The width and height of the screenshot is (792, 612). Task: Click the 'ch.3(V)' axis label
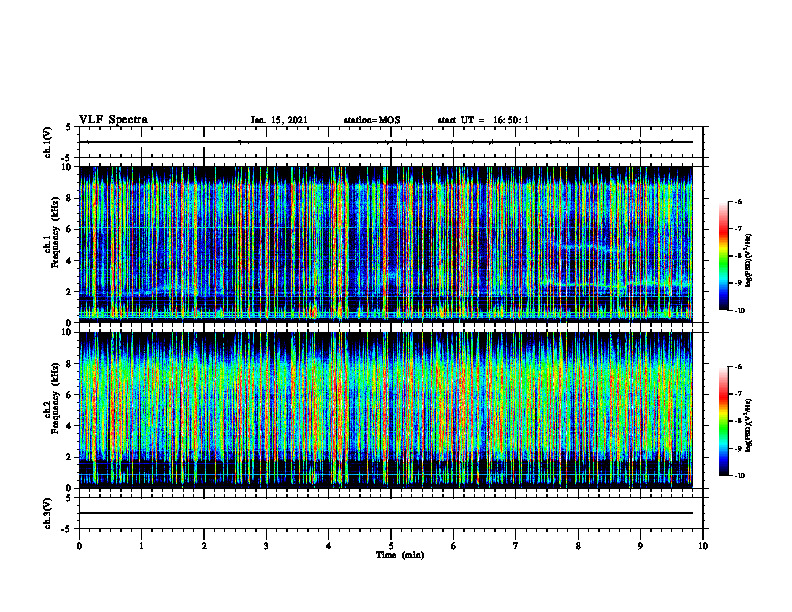(x=47, y=513)
